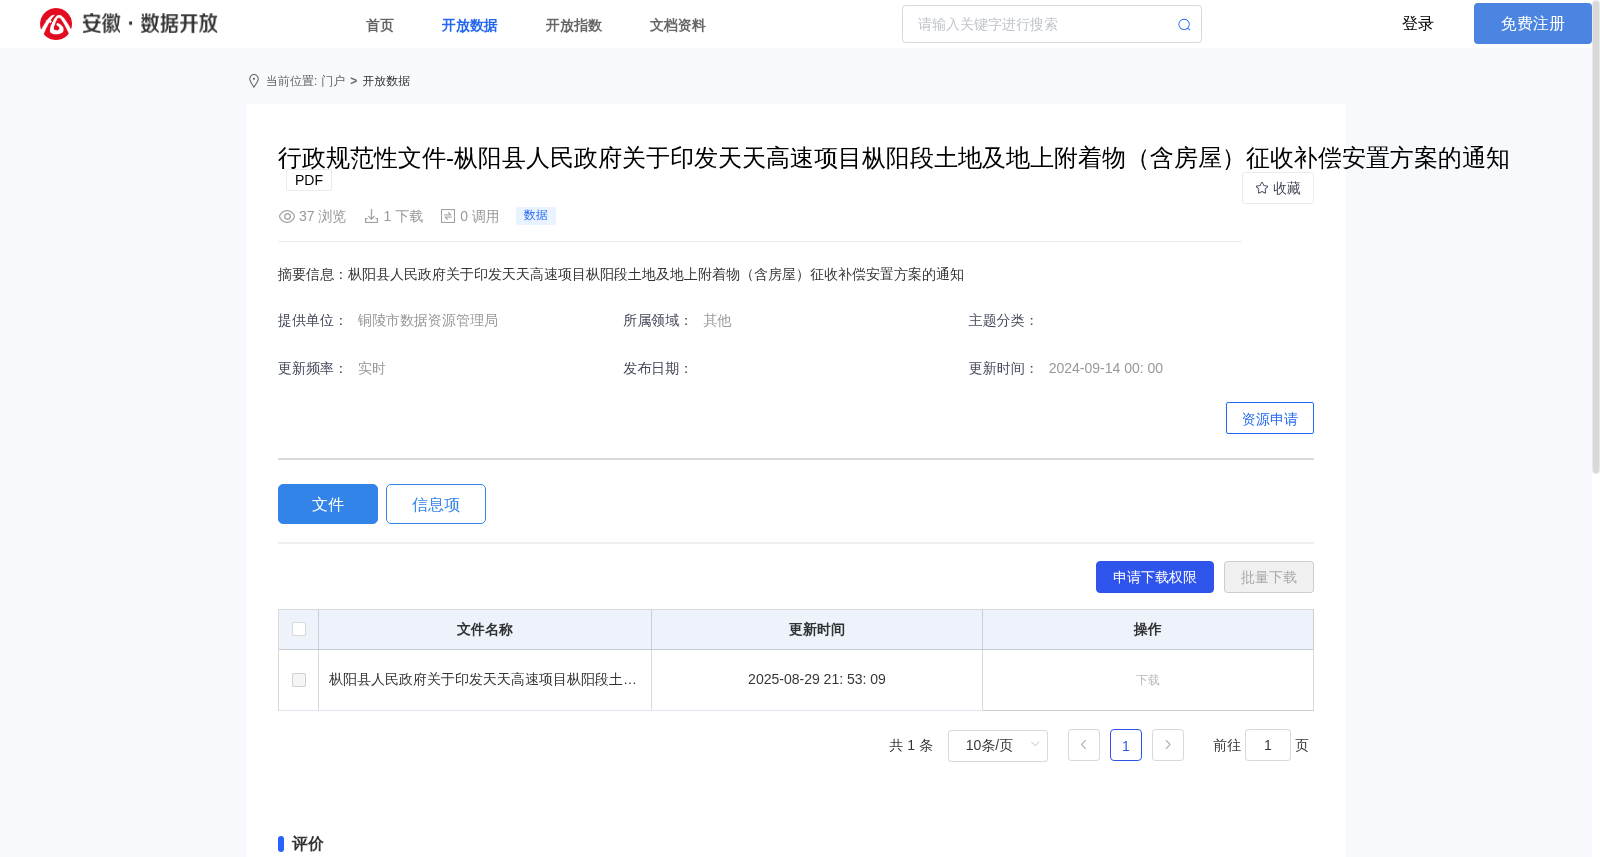Click the blue 数据 tag
Image resolution: width=1600 pixels, height=857 pixels.
tap(536, 215)
